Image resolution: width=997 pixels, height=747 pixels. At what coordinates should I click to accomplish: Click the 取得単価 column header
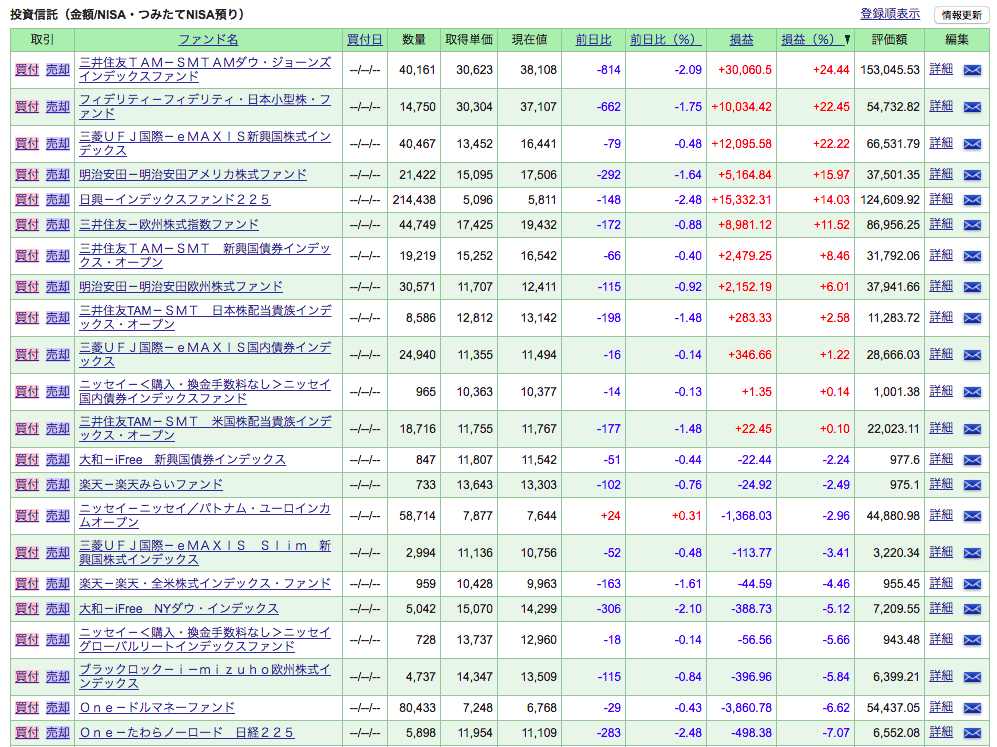pos(469,39)
